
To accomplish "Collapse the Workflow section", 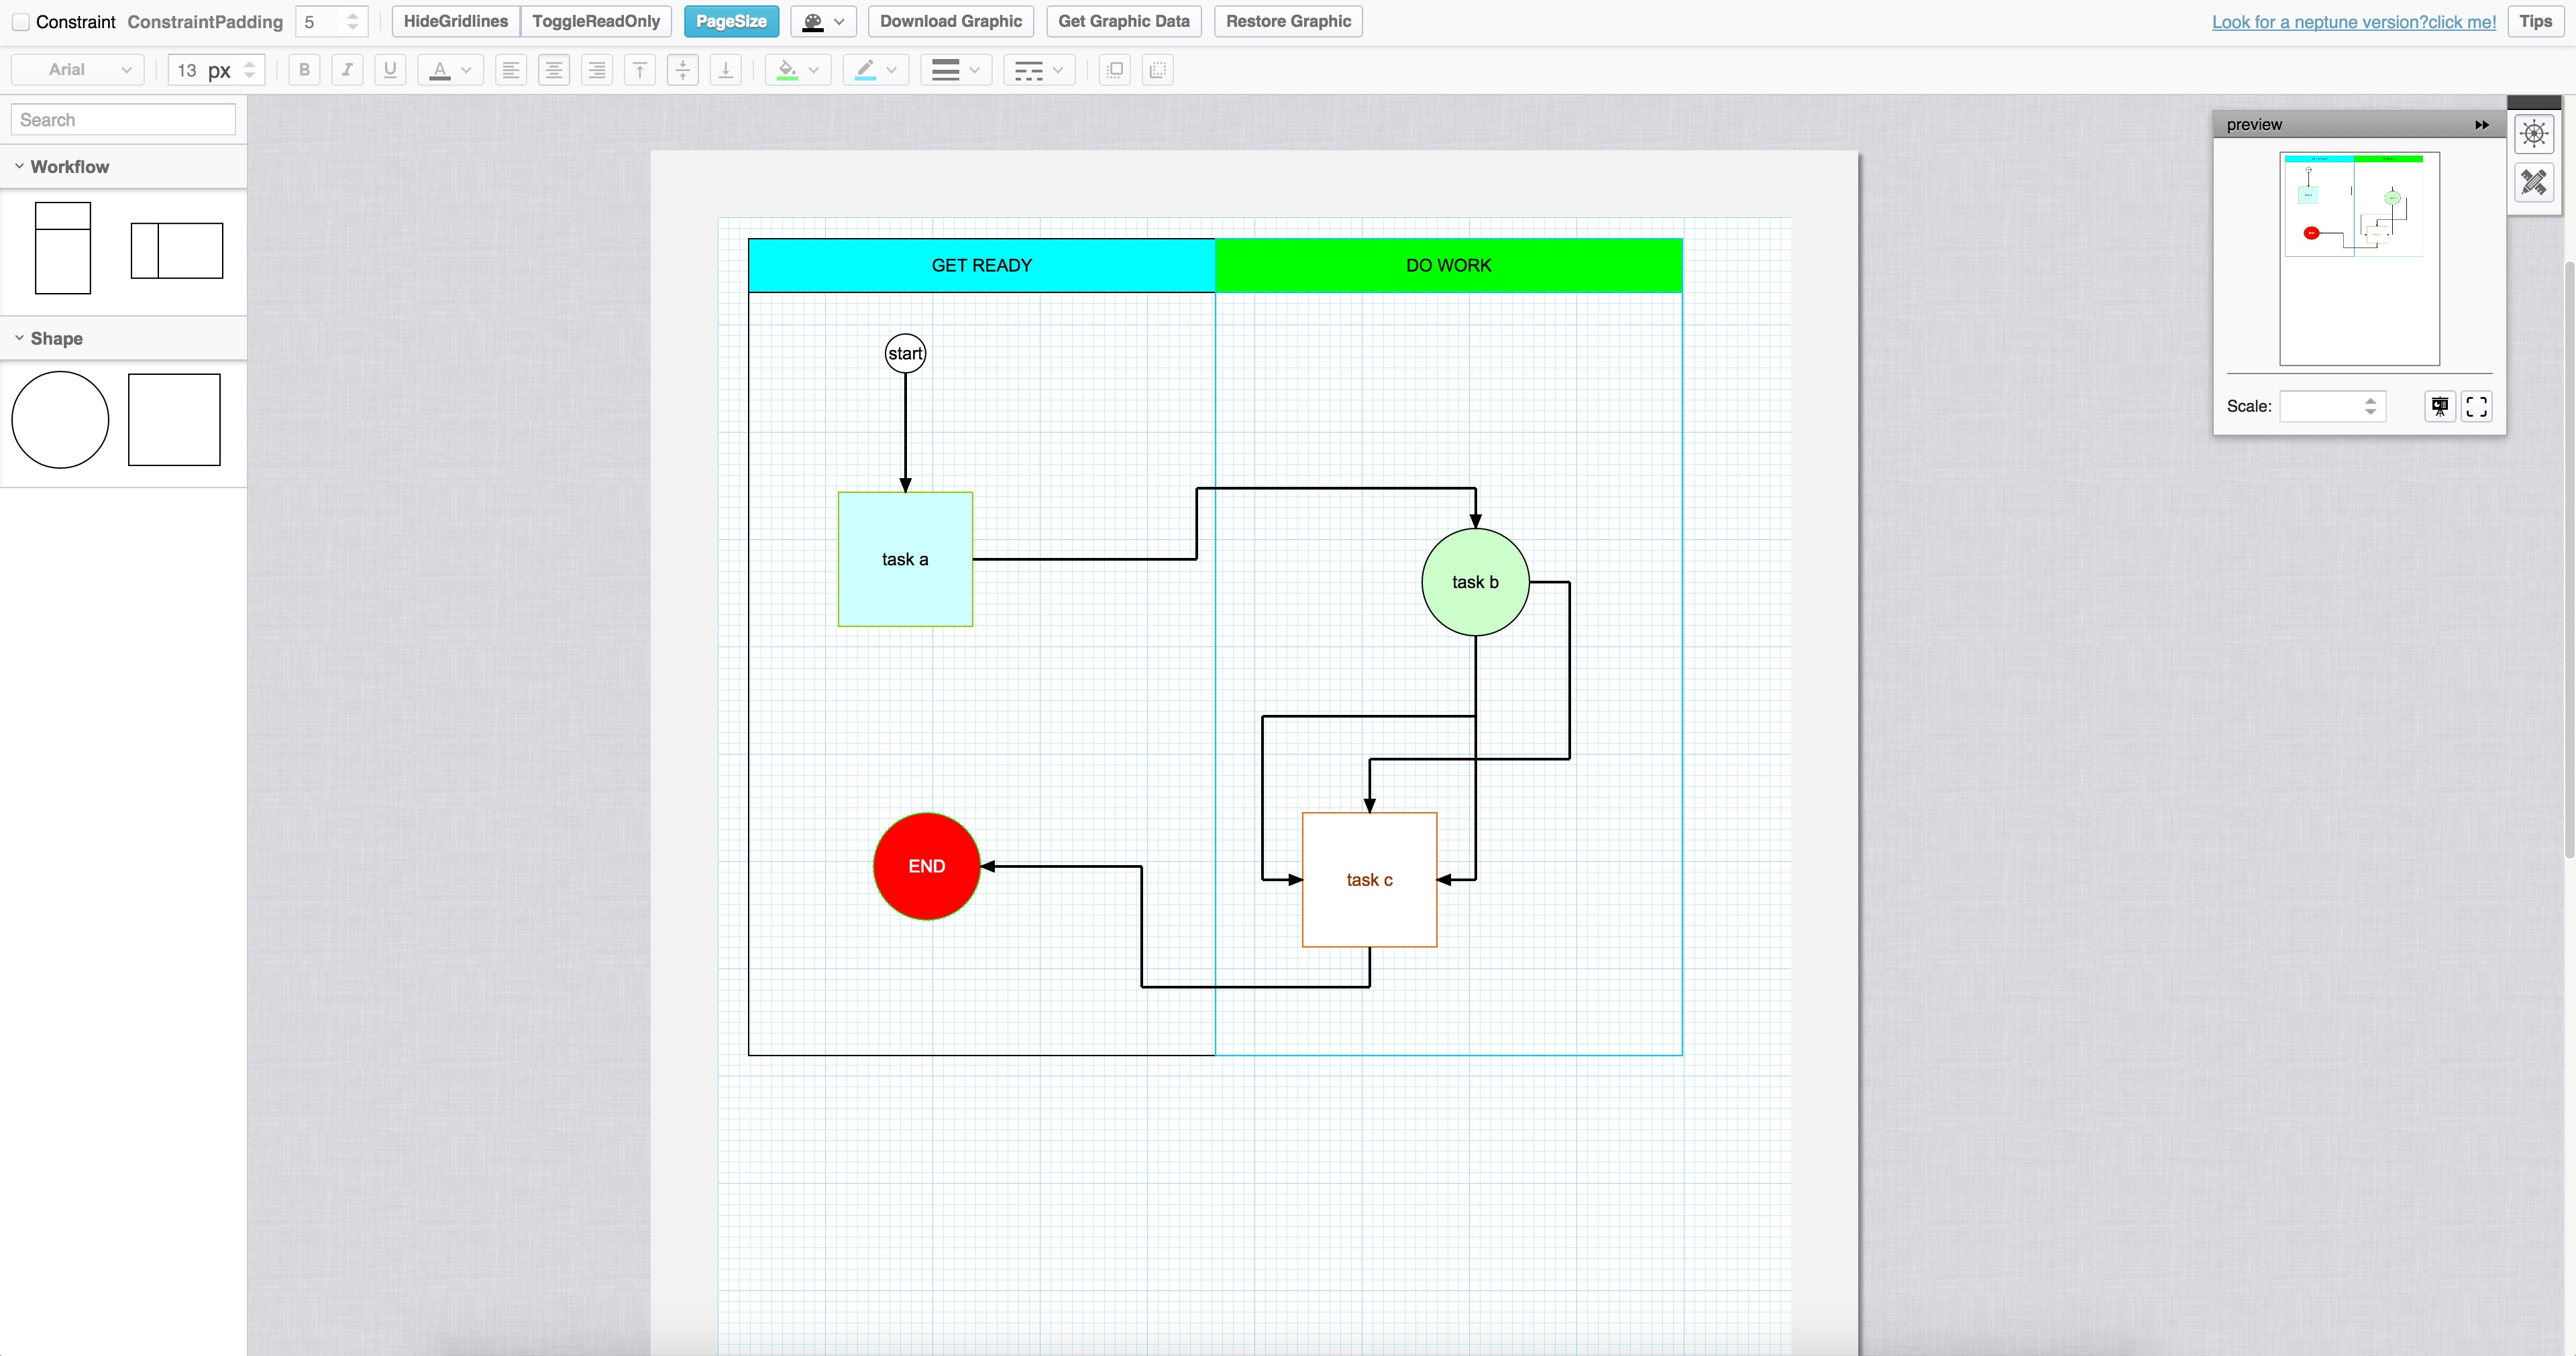I will tap(19, 166).
